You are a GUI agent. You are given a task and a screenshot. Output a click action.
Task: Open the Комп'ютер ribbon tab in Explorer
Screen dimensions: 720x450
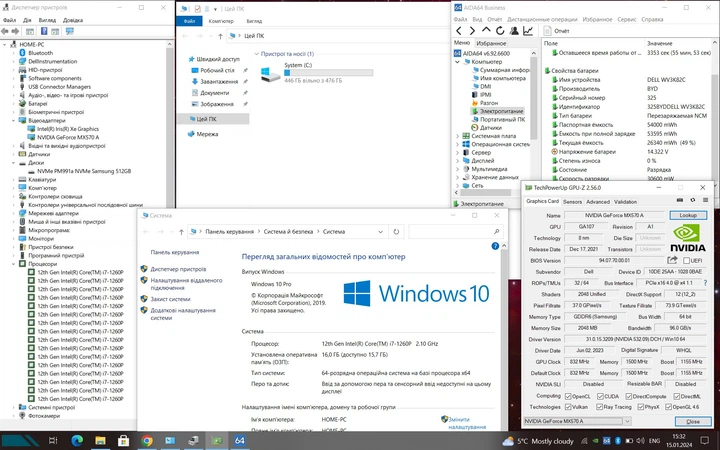pyautogui.click(x=220, y=21)
